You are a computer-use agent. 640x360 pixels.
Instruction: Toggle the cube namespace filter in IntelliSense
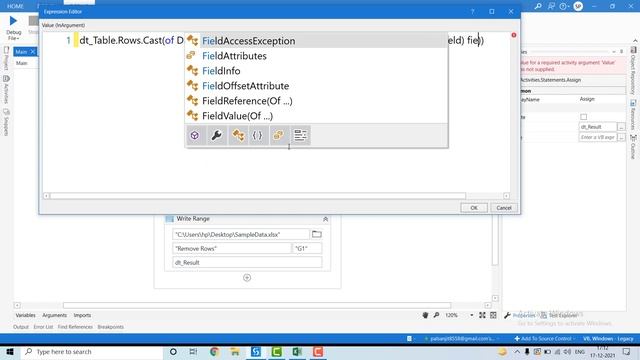(195, 136)
